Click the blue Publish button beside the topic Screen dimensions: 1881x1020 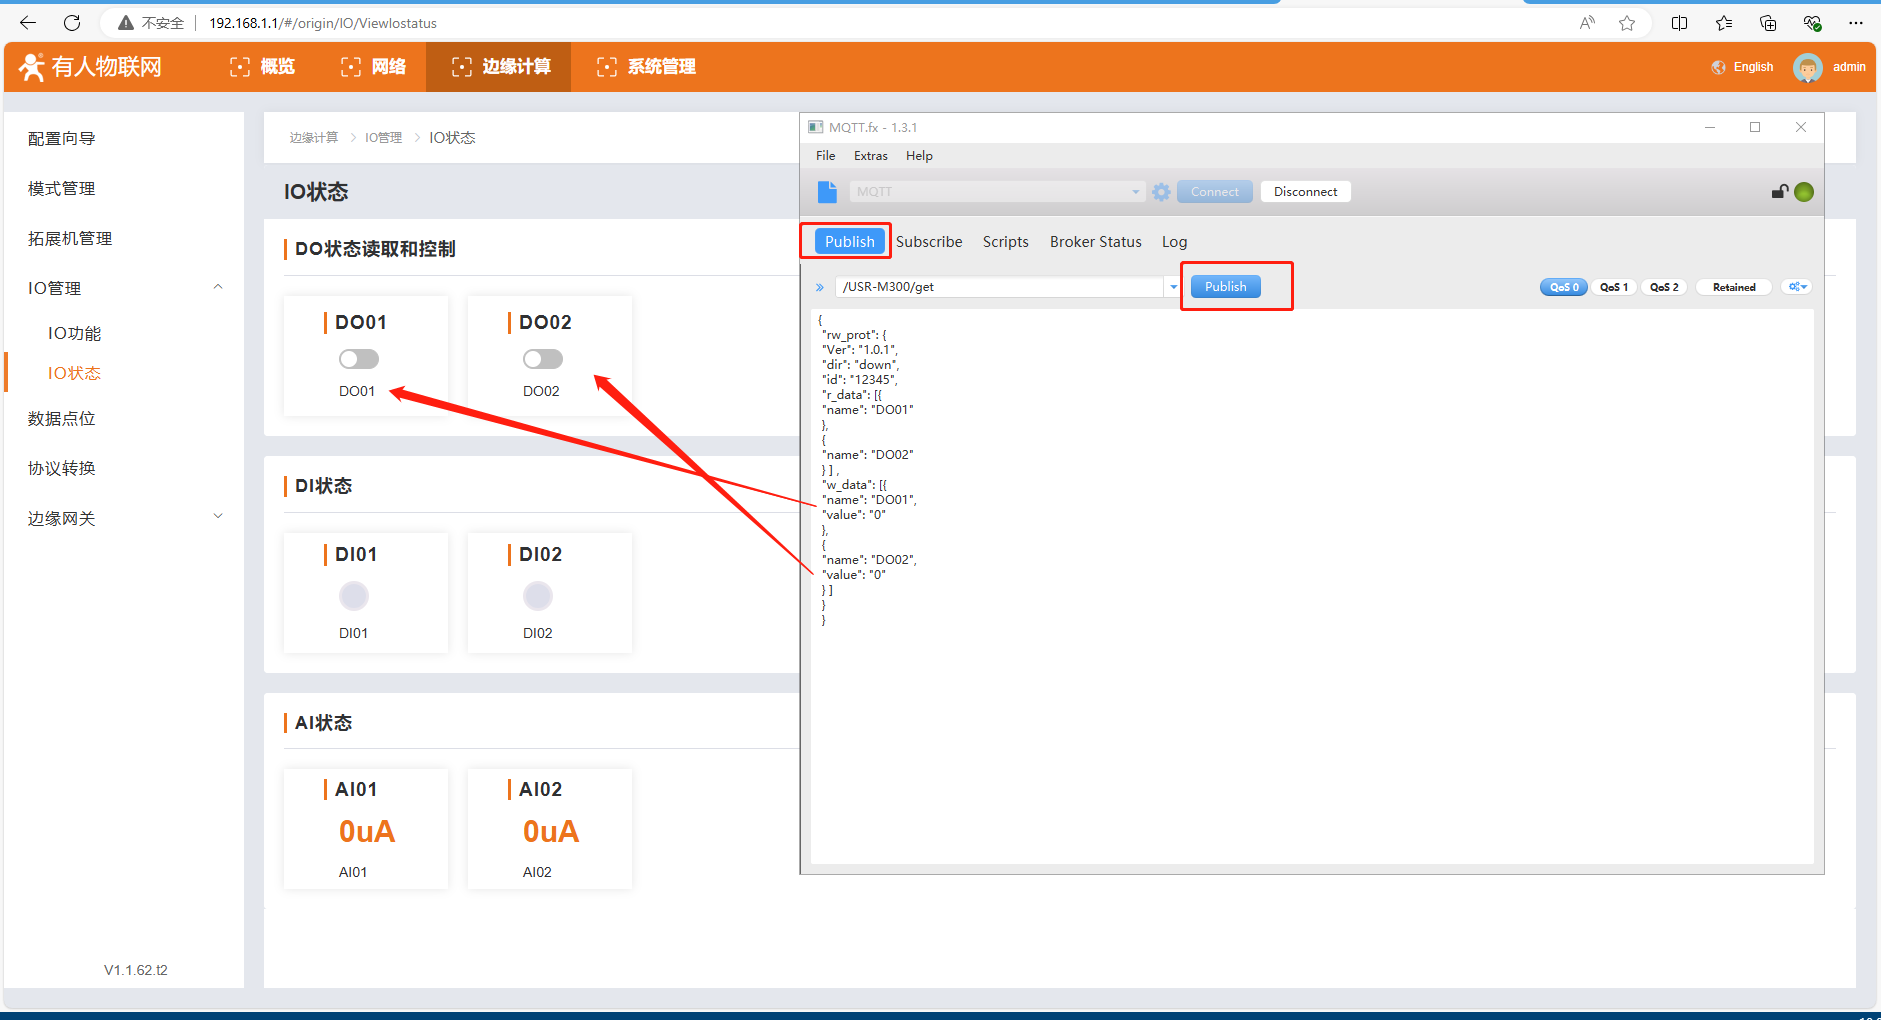coord(1226,287)
